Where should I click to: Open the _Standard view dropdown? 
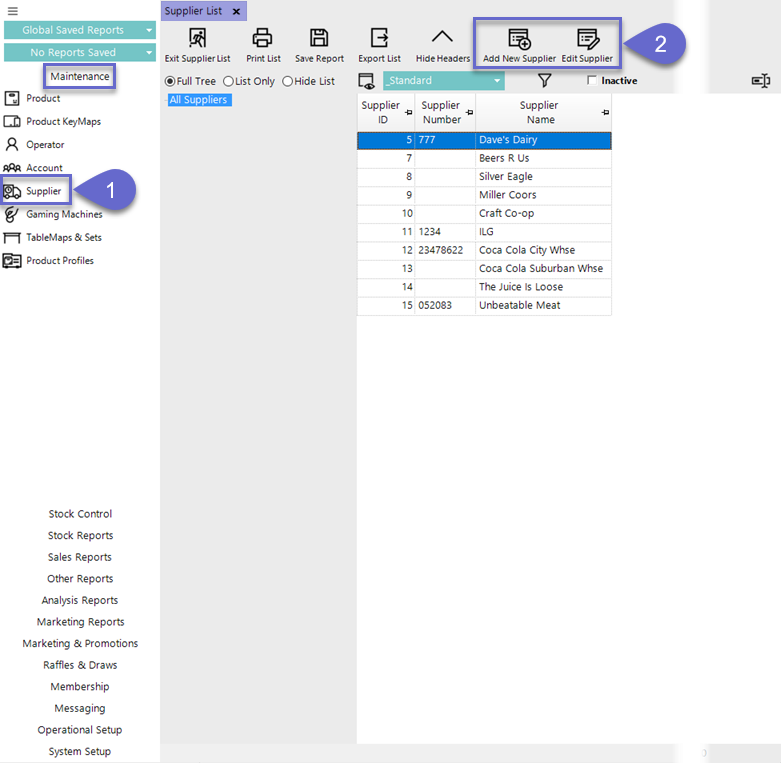pyautogui.click(x=443, y=81)
